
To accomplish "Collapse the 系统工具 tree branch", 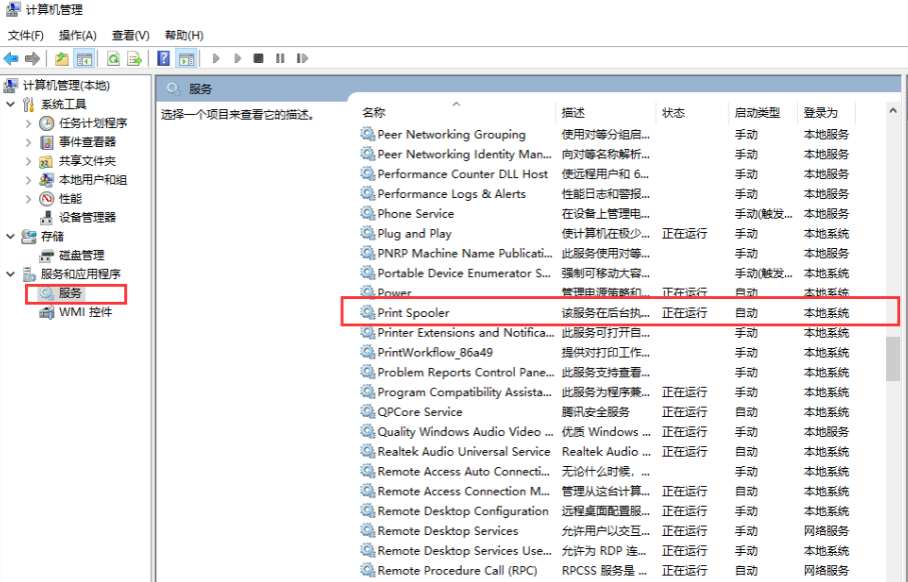I will (x=8, y=103).
